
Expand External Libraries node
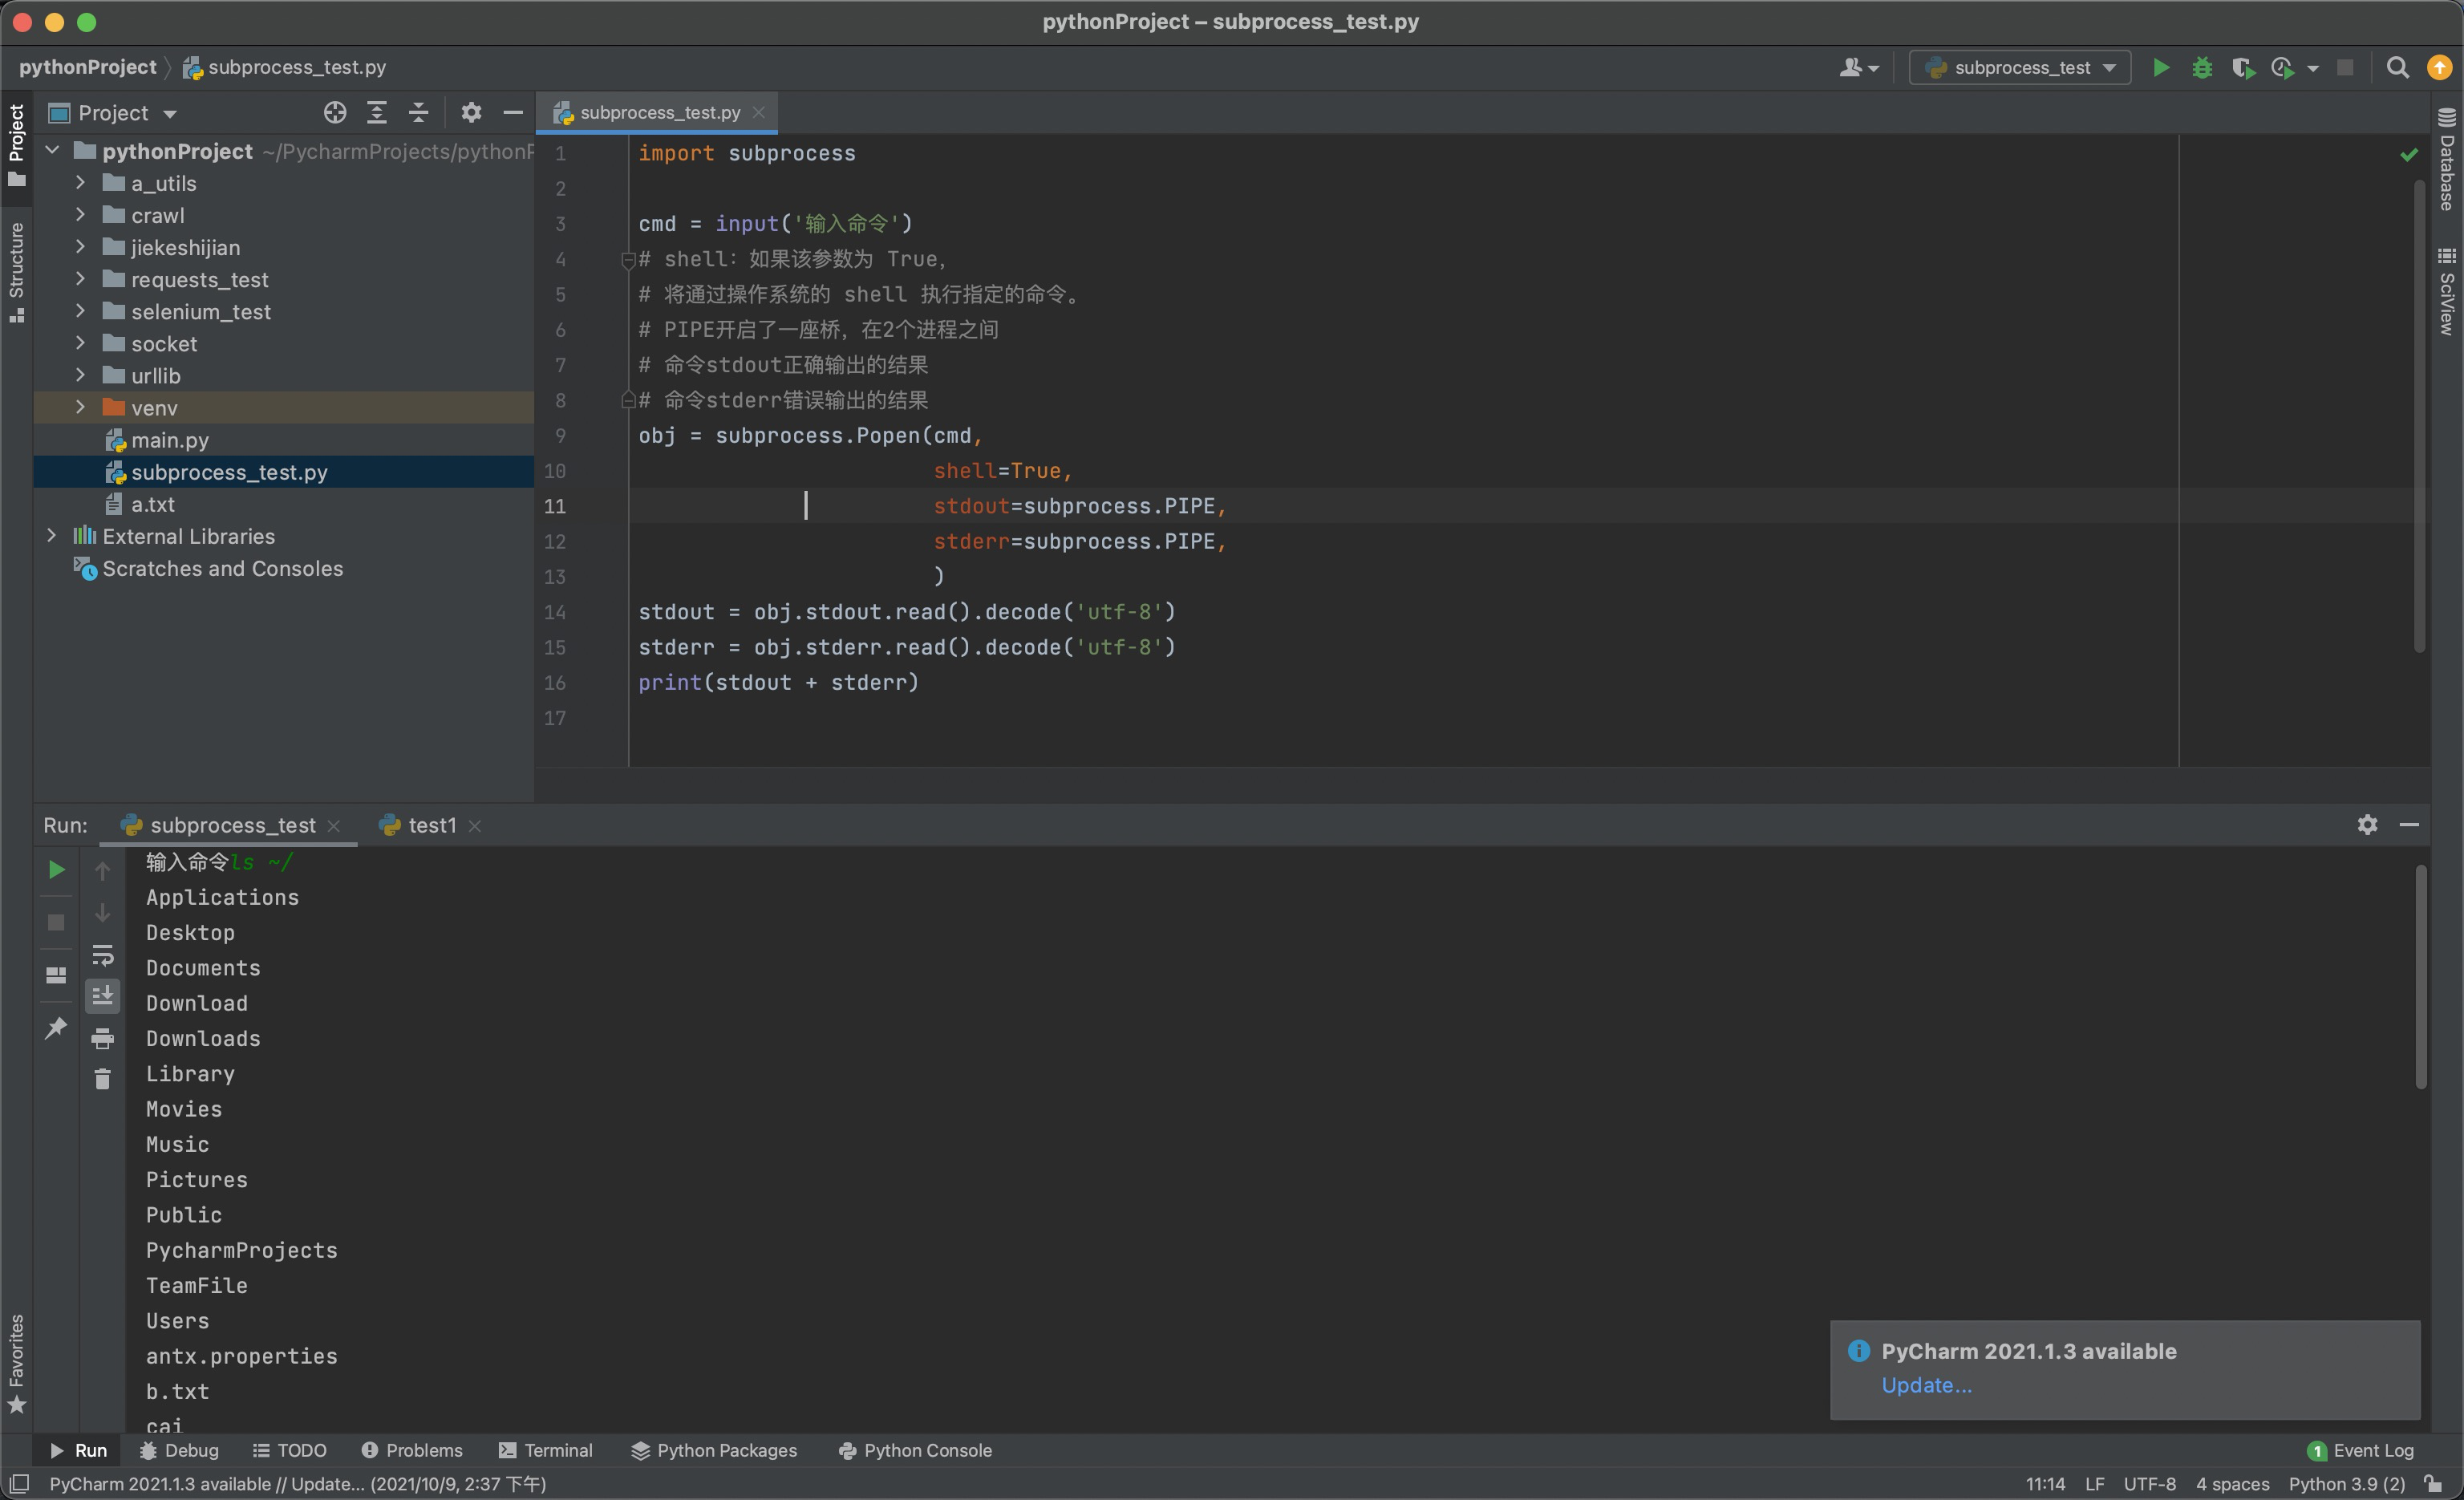pyautogui.click(x=53, y=535)
